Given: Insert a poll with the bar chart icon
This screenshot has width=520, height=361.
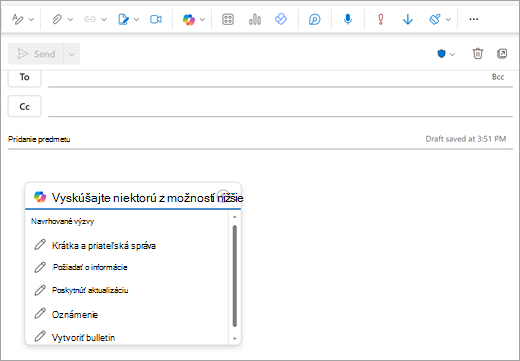Looking at the screenshot, I should click(x=255, y=19).
